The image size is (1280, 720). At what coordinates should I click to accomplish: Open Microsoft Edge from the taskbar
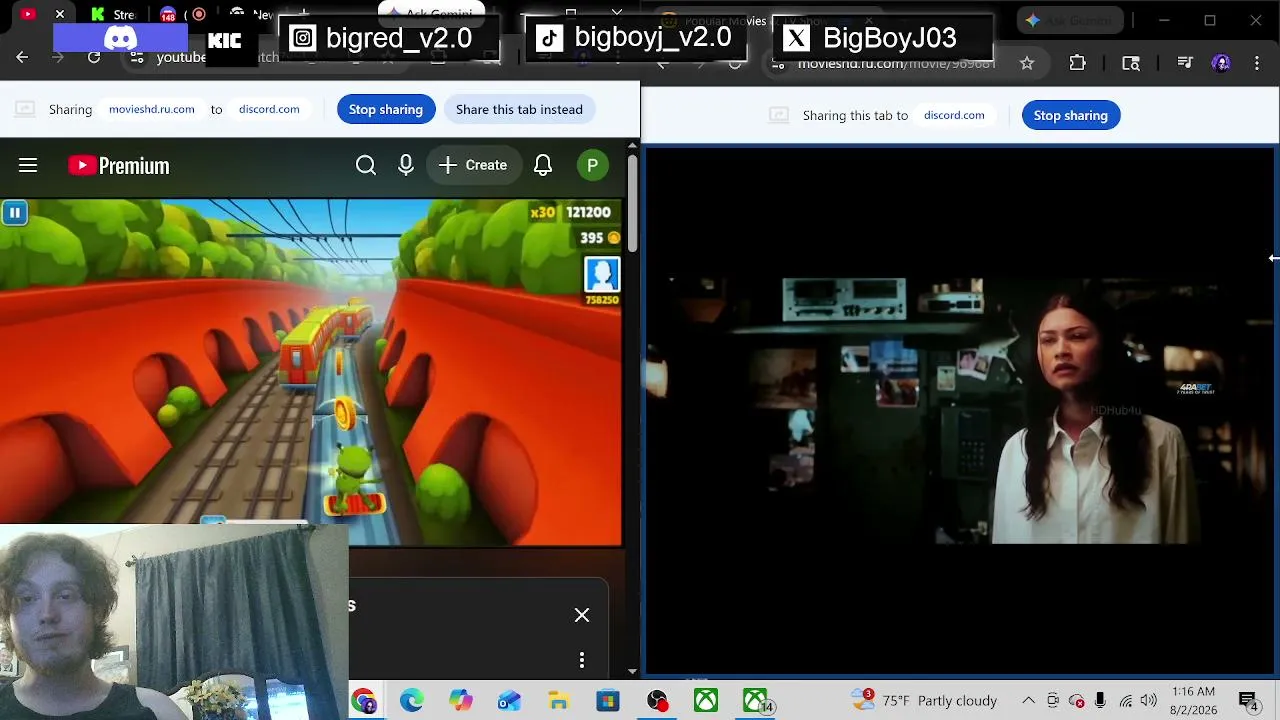[x=412, y=701]
